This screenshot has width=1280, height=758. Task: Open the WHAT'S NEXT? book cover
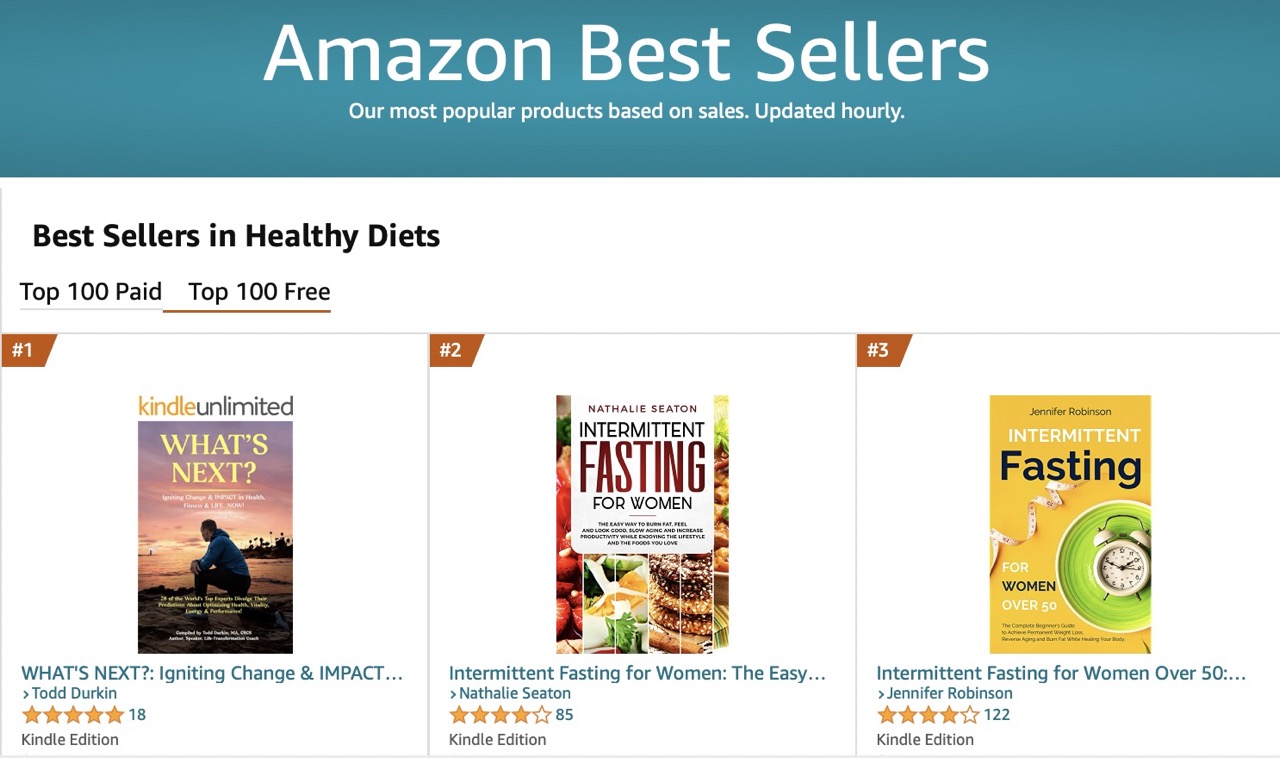pos(215,537)
